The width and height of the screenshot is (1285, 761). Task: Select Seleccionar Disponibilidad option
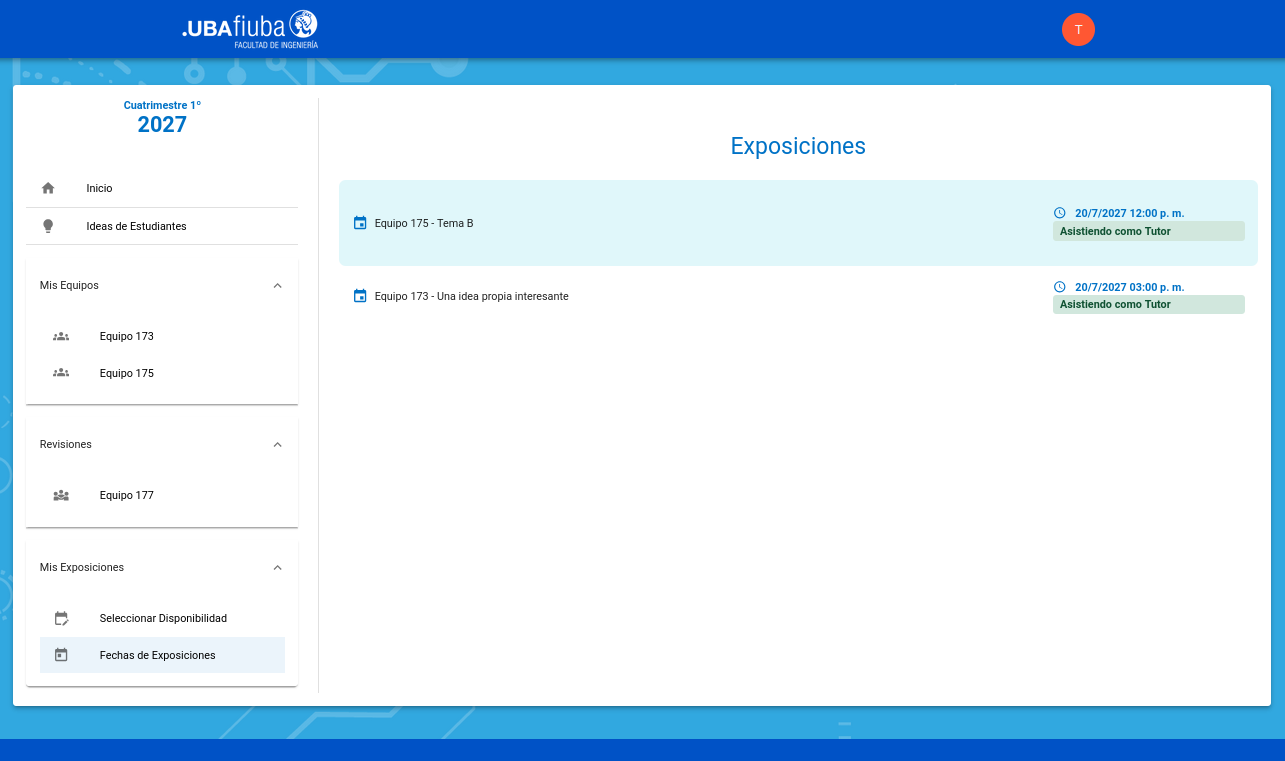pyautogui.click(x=163, y=618)
